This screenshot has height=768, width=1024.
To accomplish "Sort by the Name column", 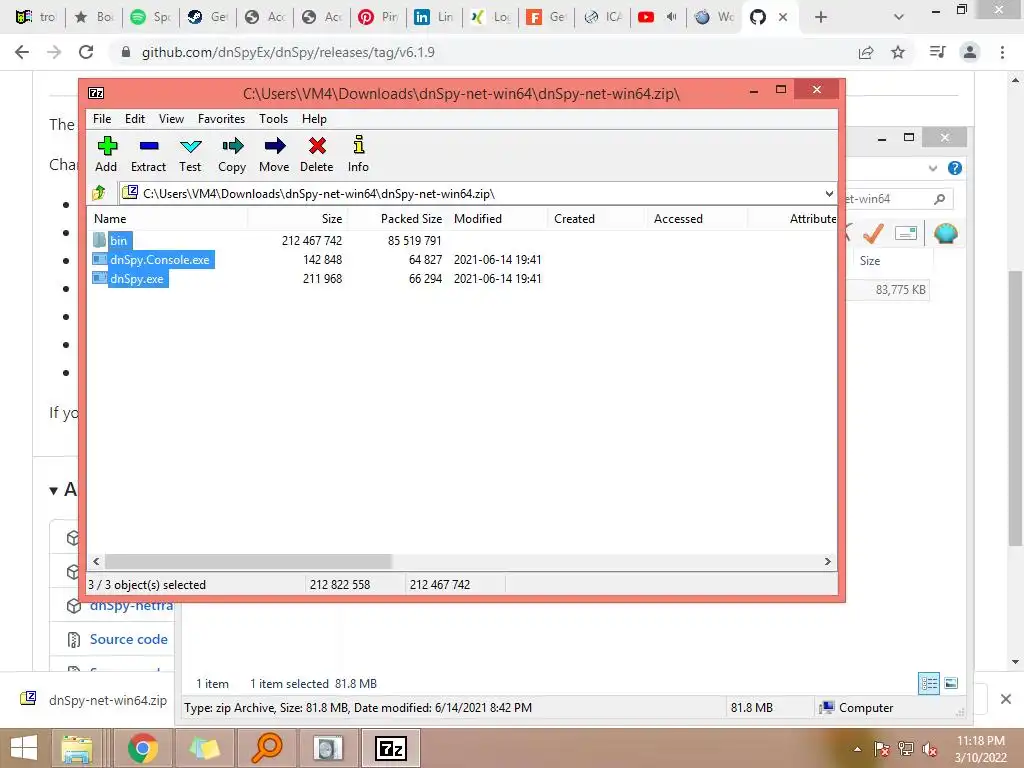I will [x=167, y=219].
